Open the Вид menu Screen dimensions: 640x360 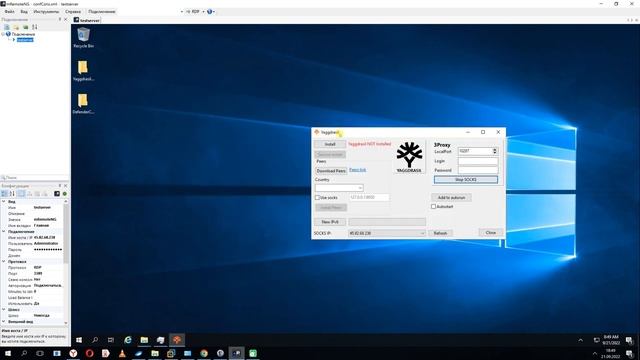(24, 11)
